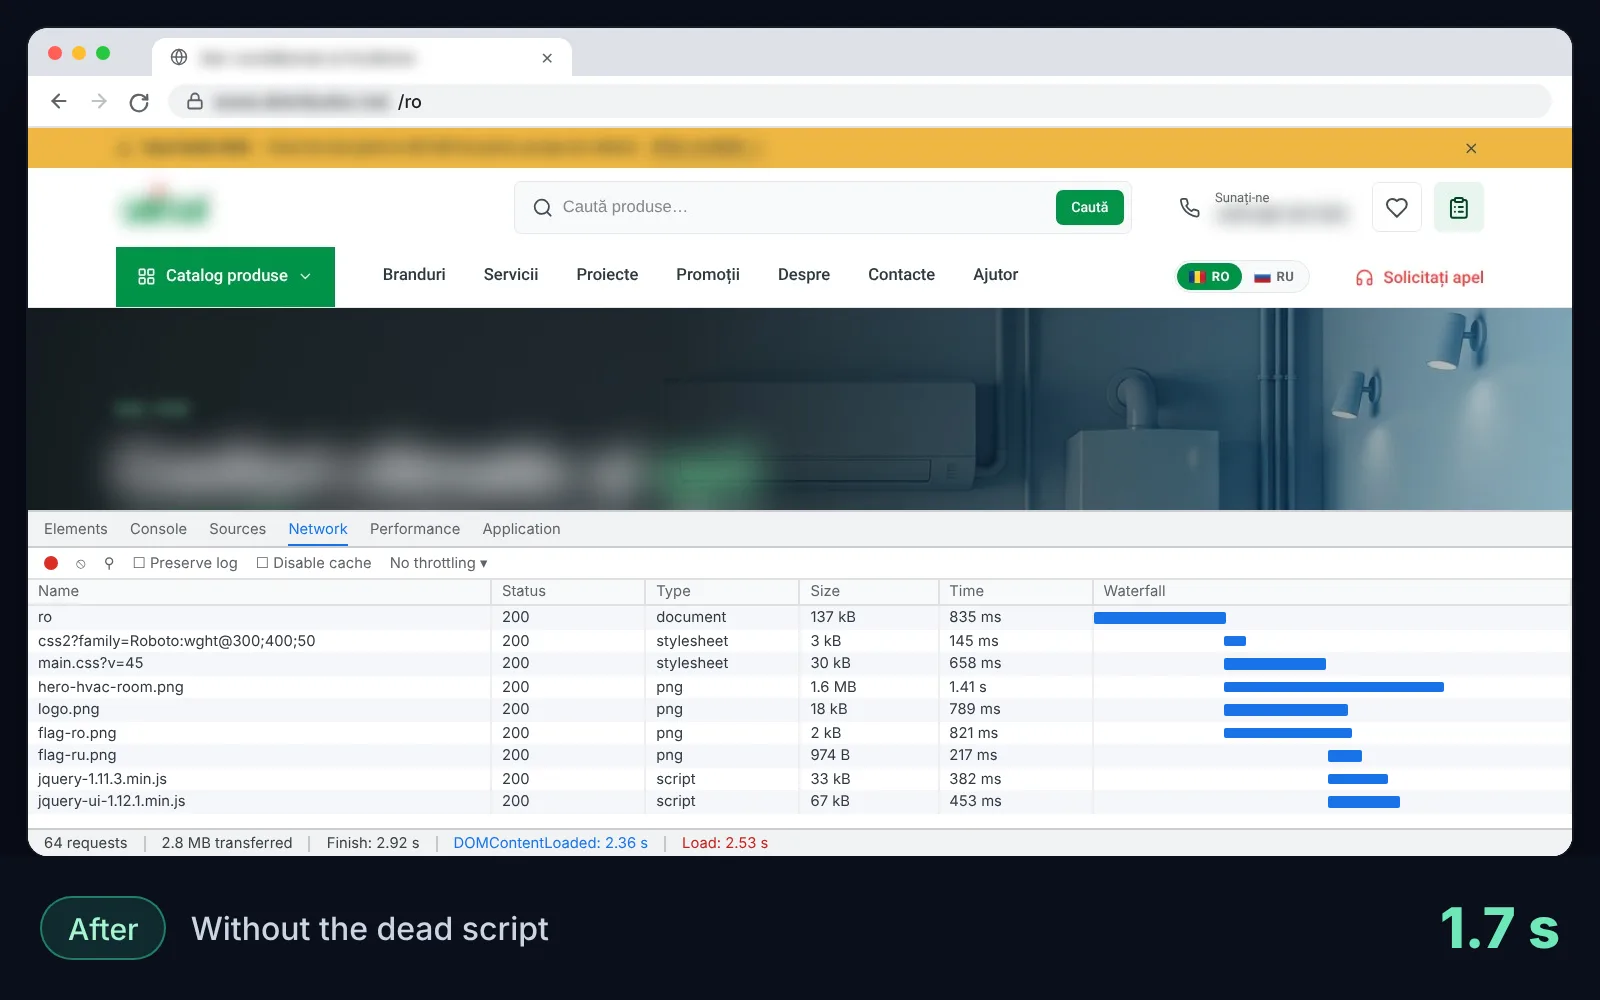Viewport: 1600px width, 1000px height.
Task: Select the Network tab
Action: [318, 529]
